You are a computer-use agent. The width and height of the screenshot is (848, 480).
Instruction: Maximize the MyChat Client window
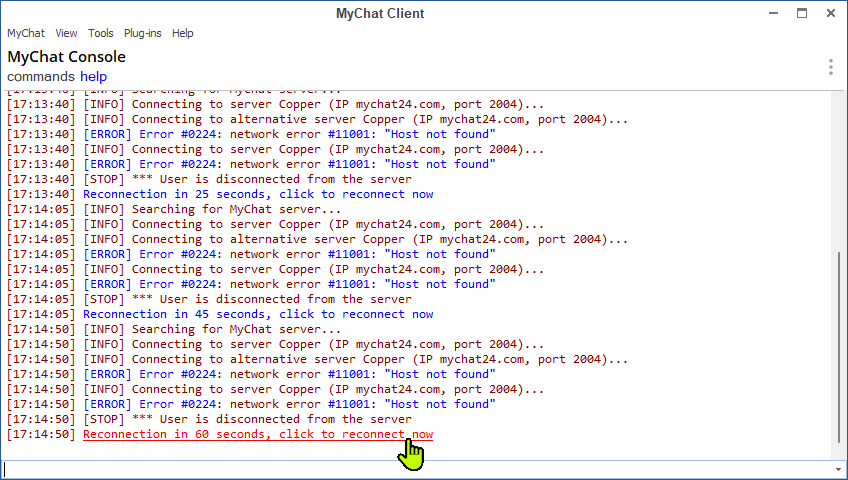click(x=802, y=13)
